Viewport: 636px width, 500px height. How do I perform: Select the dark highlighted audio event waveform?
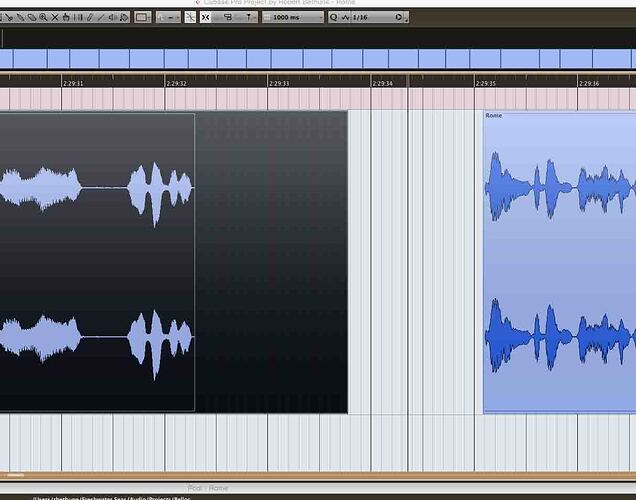point(97,262)
